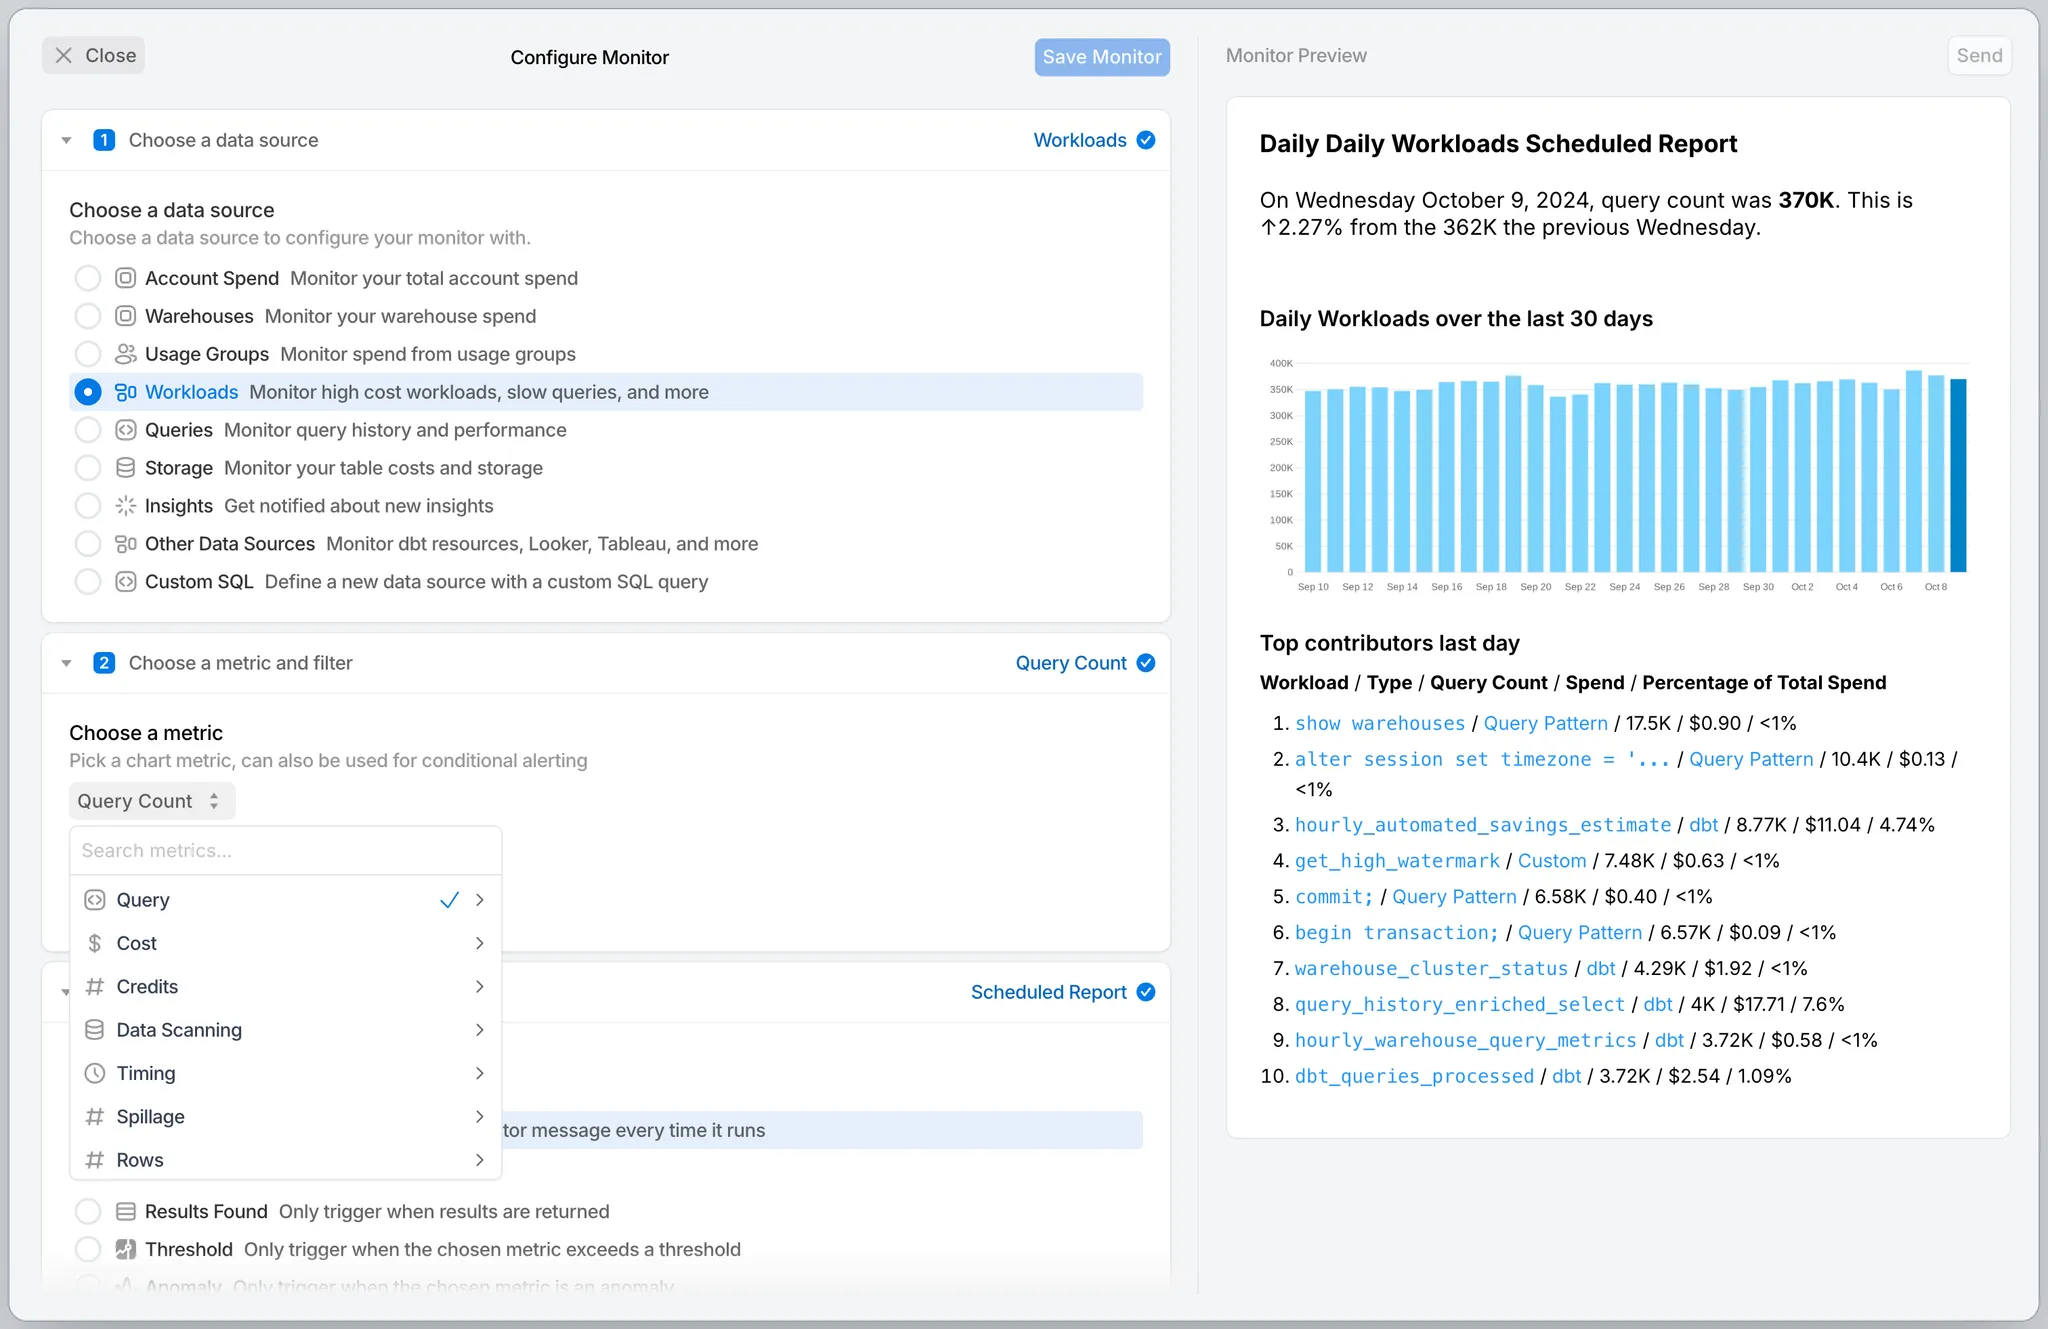
Task: Close the Configure Monitor dialog
Action: coord(94,56)
